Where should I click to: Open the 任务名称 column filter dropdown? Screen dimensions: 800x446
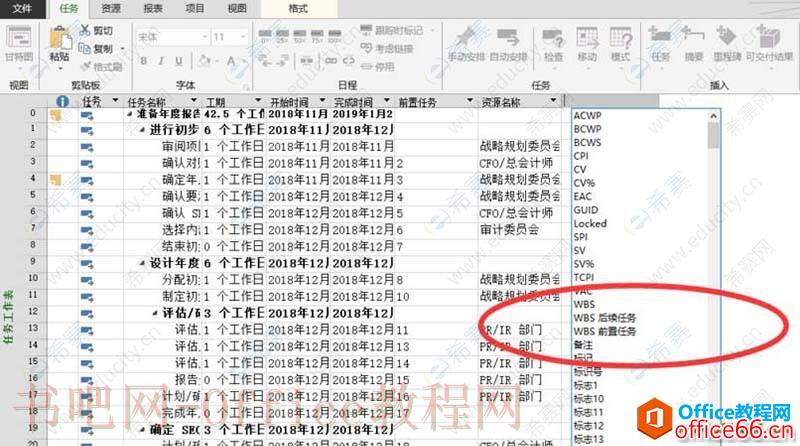coord(193,101)
